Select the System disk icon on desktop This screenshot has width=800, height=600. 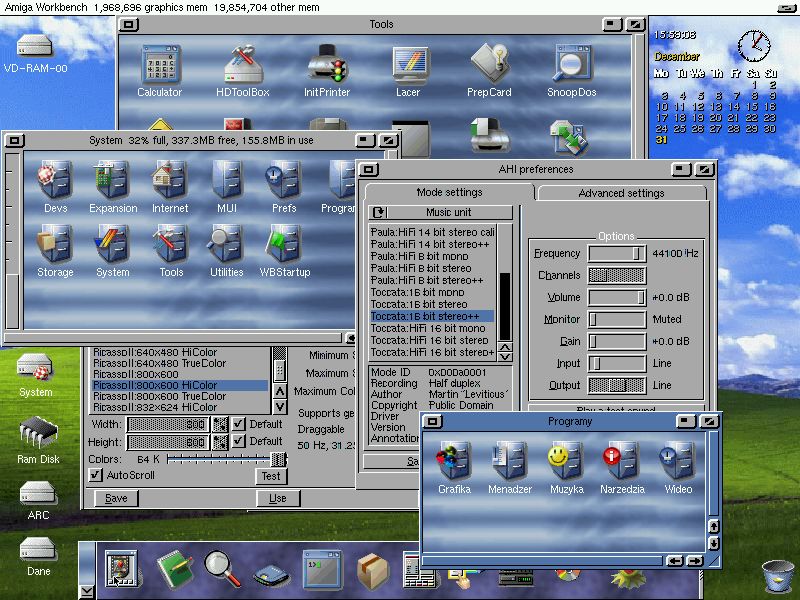(x=35, y=367)
